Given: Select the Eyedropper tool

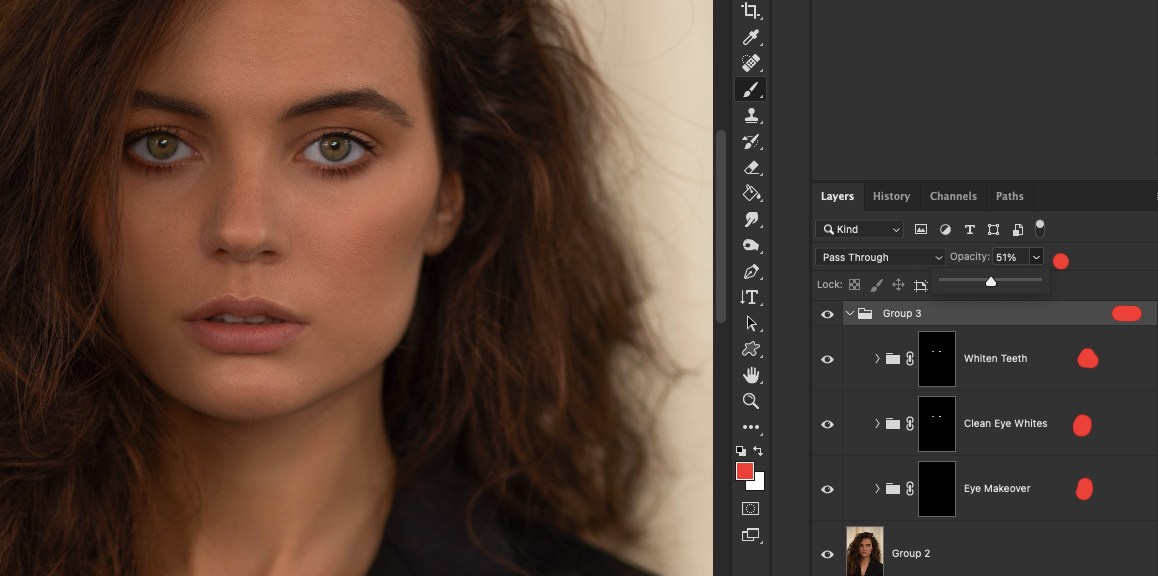Looking at the screenshot, I should tap(751, 37).
